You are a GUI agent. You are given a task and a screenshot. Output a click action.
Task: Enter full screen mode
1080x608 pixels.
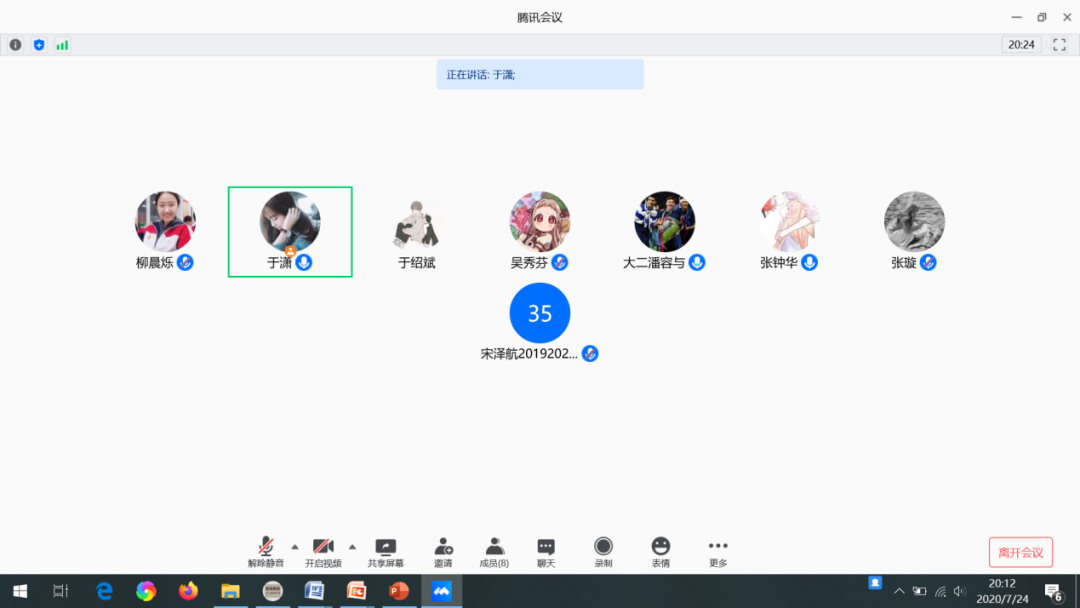pyautogui.click(x=1059, y=45)
